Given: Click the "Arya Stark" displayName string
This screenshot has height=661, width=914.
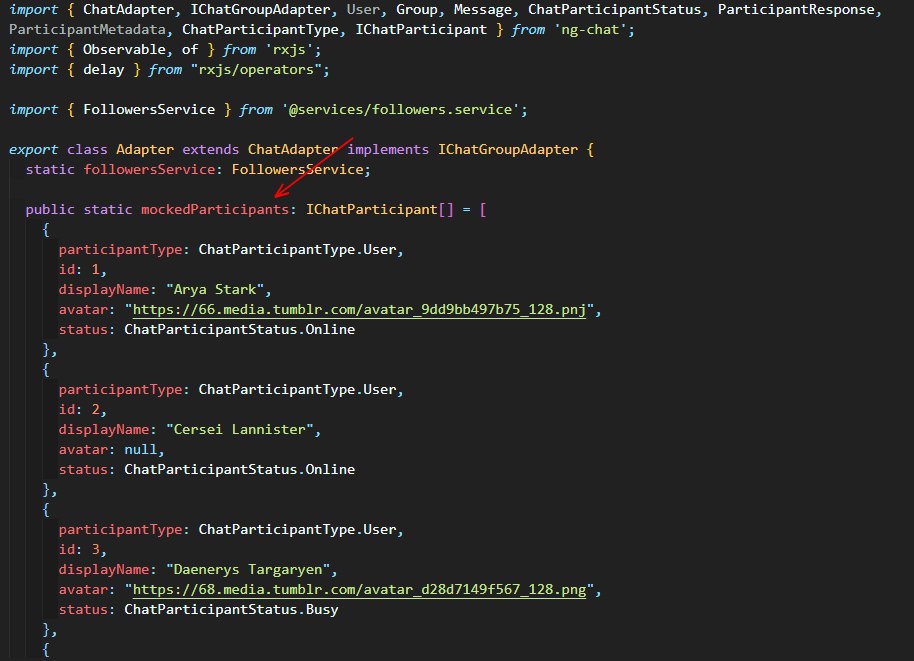Looking at the screenshot, I should [215, 289].
